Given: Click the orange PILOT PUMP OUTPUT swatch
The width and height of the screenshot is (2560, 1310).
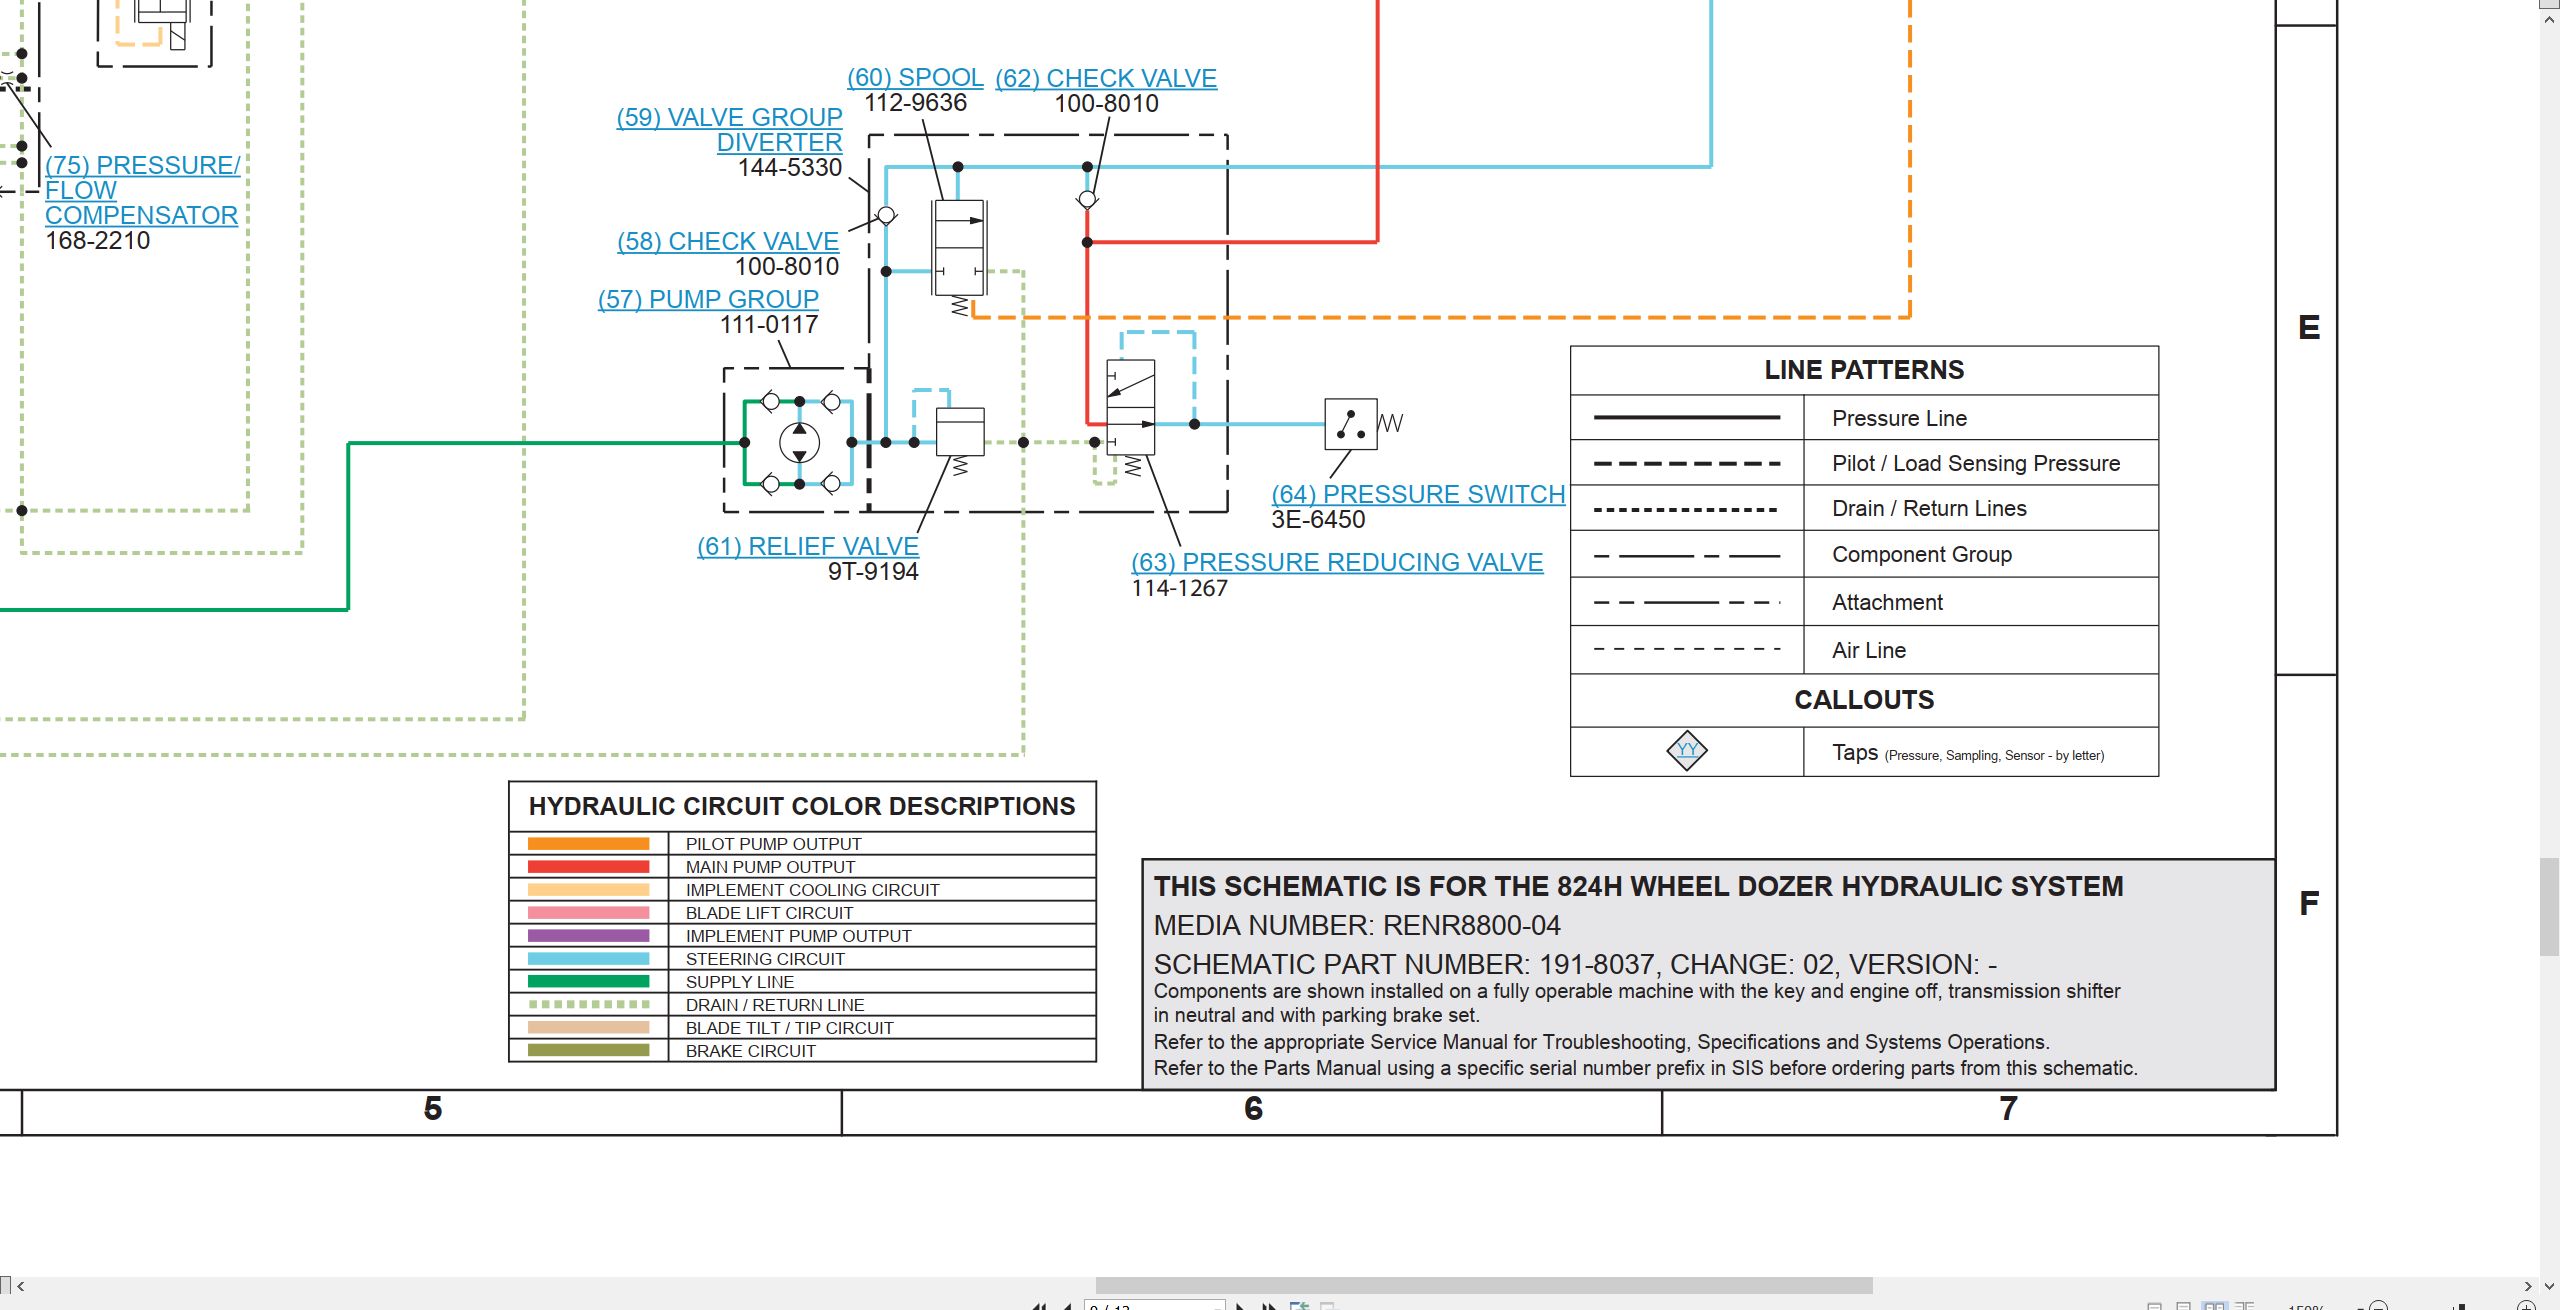Looking at the screenshot, I should [588, 844].
